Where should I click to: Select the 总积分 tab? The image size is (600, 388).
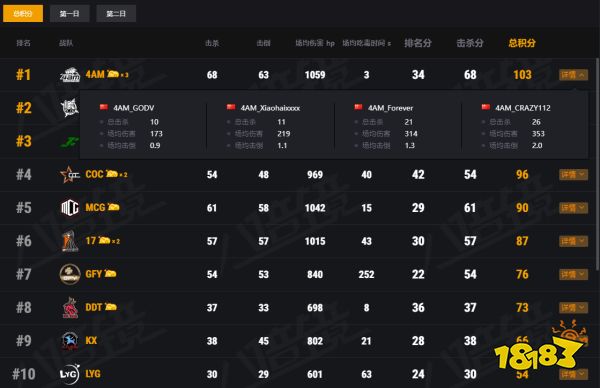pyautogui.click(x=23, y=14)
